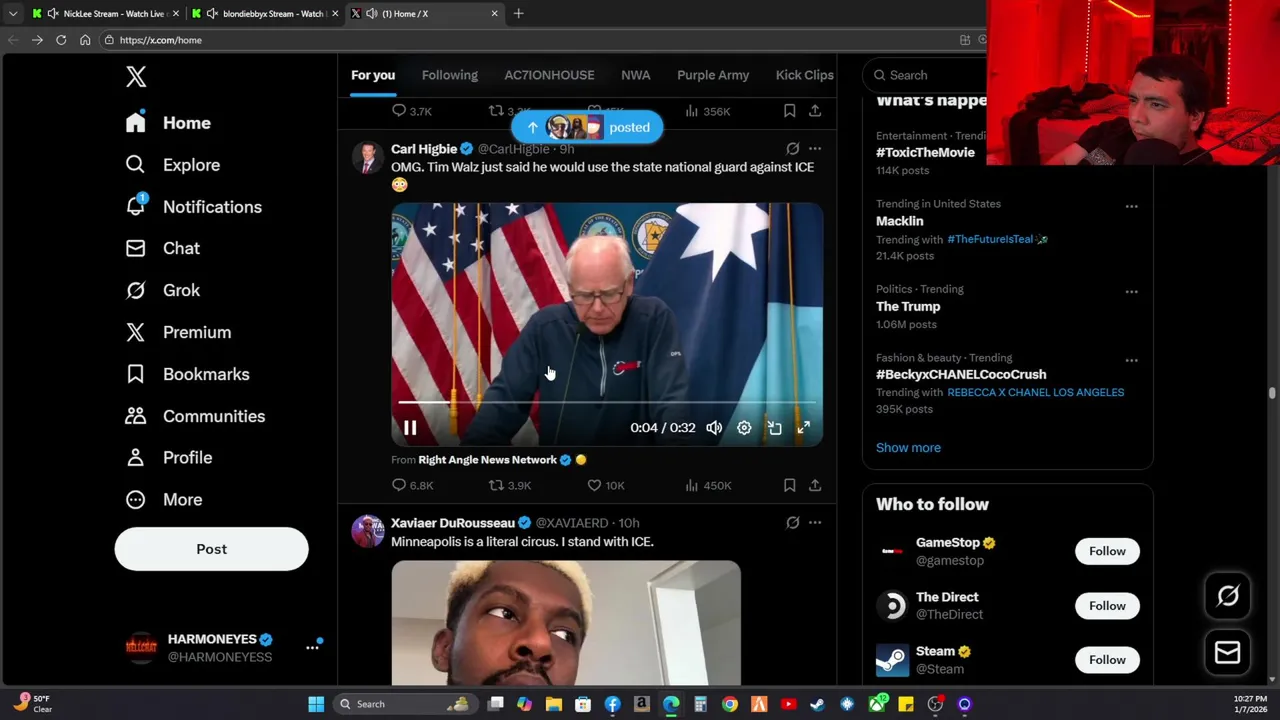Share Carl Higbie's post
Viewport: 1280px width, 720px height.
point(815,485)
